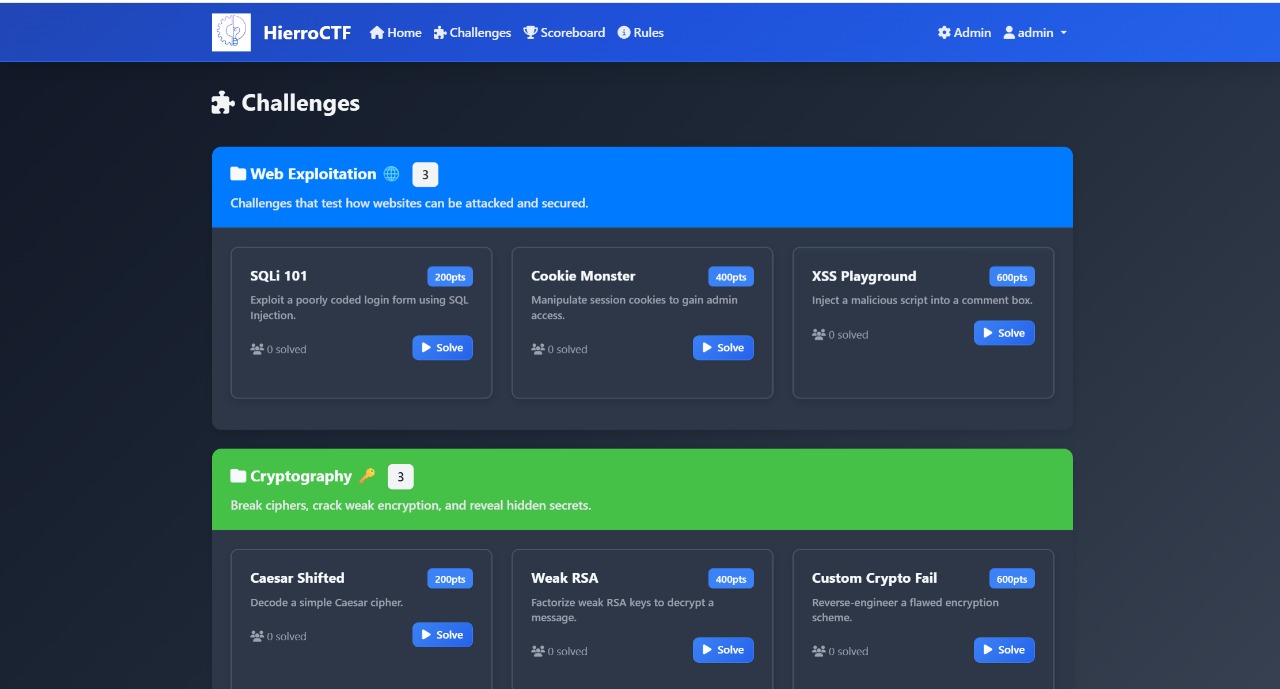The width and height of the screenshot is (1280, 689).
Task: Navigate to the Scoreboard menu item
Action: (565, 32)
